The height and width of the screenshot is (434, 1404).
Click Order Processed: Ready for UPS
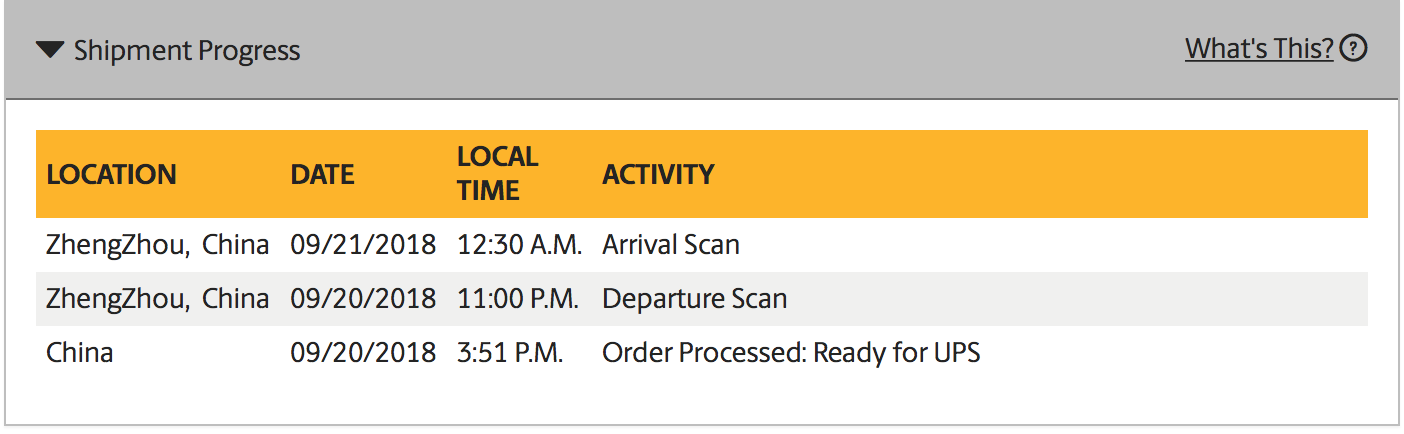(791, 353)
